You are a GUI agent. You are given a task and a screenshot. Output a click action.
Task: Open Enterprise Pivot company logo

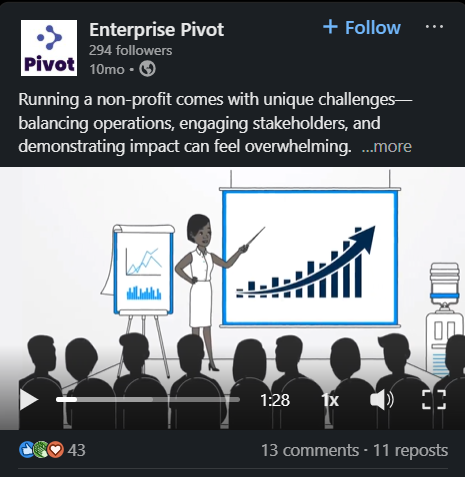click(x=49, y=48)
